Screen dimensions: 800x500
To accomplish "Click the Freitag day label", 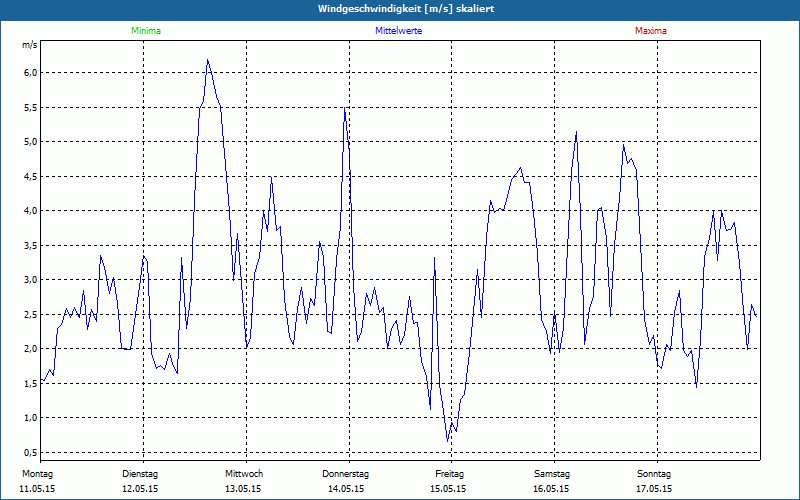I will coord(449,474).
